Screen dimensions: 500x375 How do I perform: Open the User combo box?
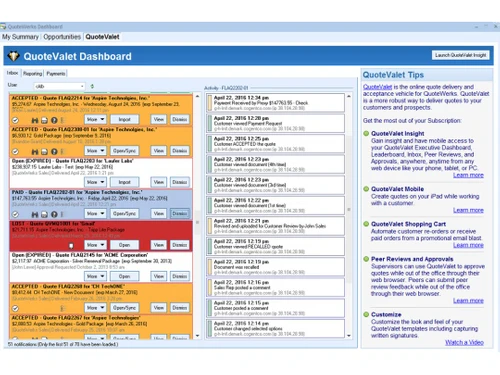tap(59, 86)
